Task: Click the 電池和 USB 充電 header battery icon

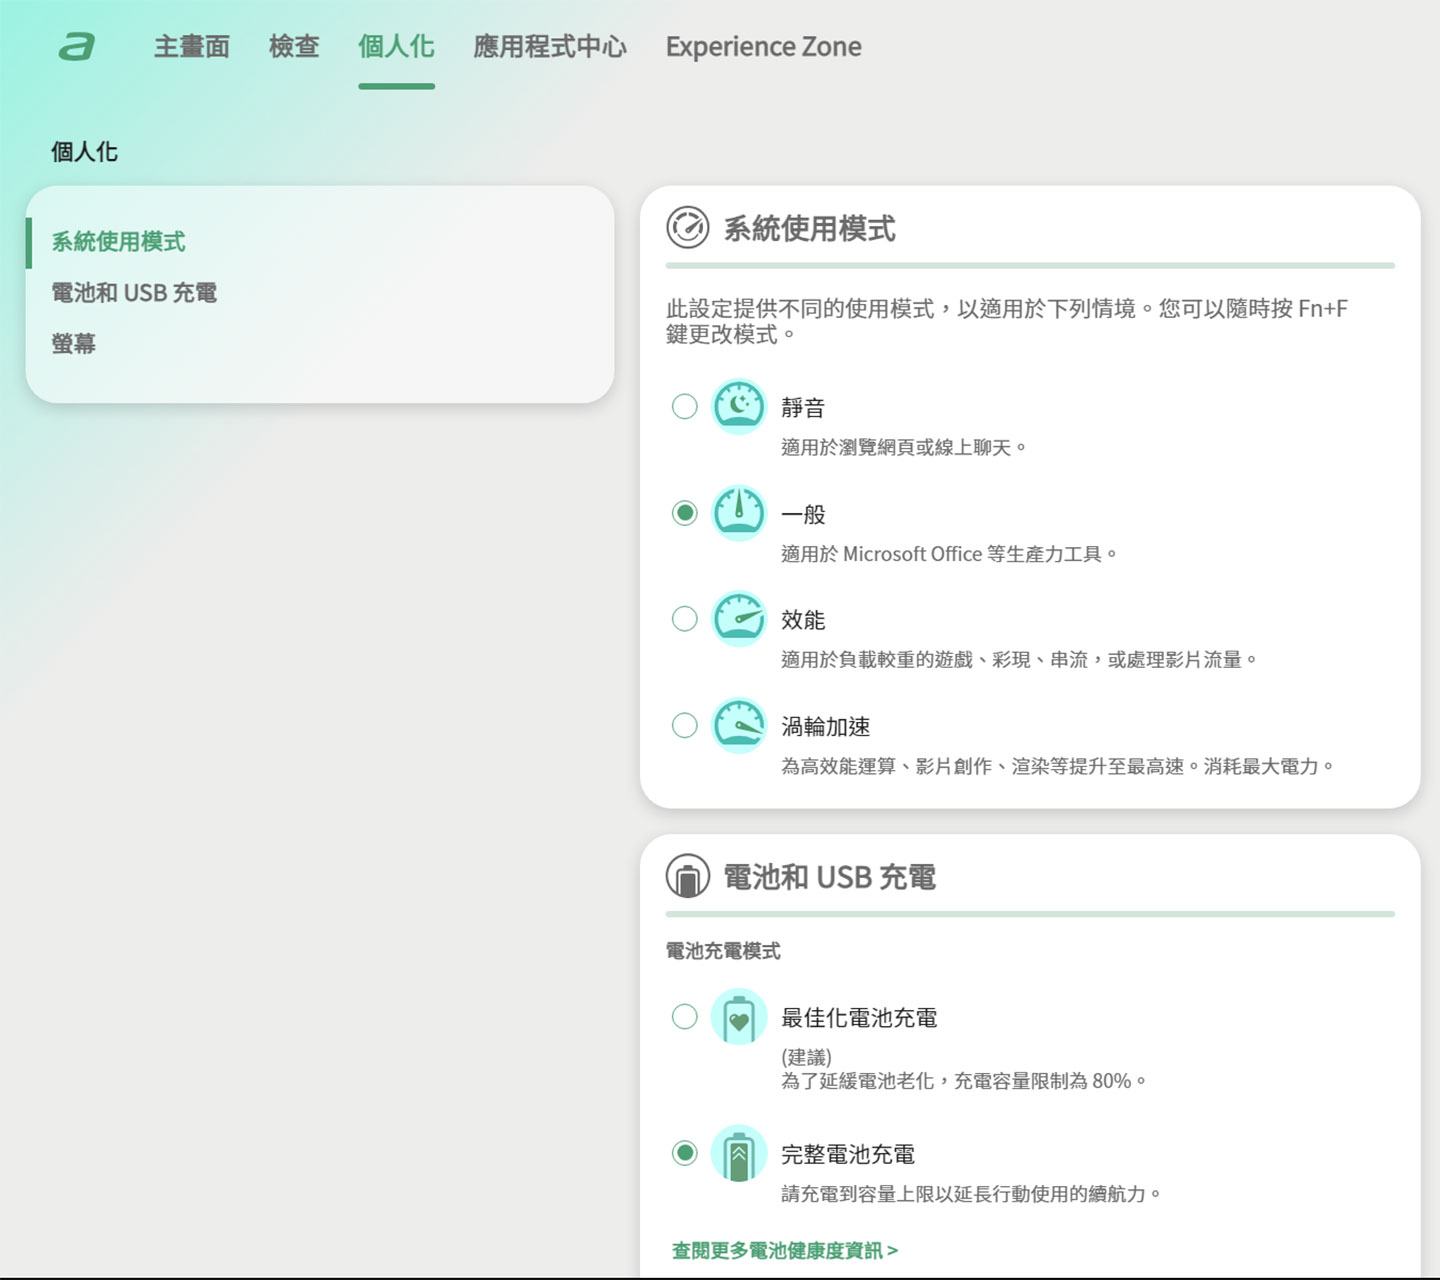Action: pyautogui.click(x=688, y=877)
